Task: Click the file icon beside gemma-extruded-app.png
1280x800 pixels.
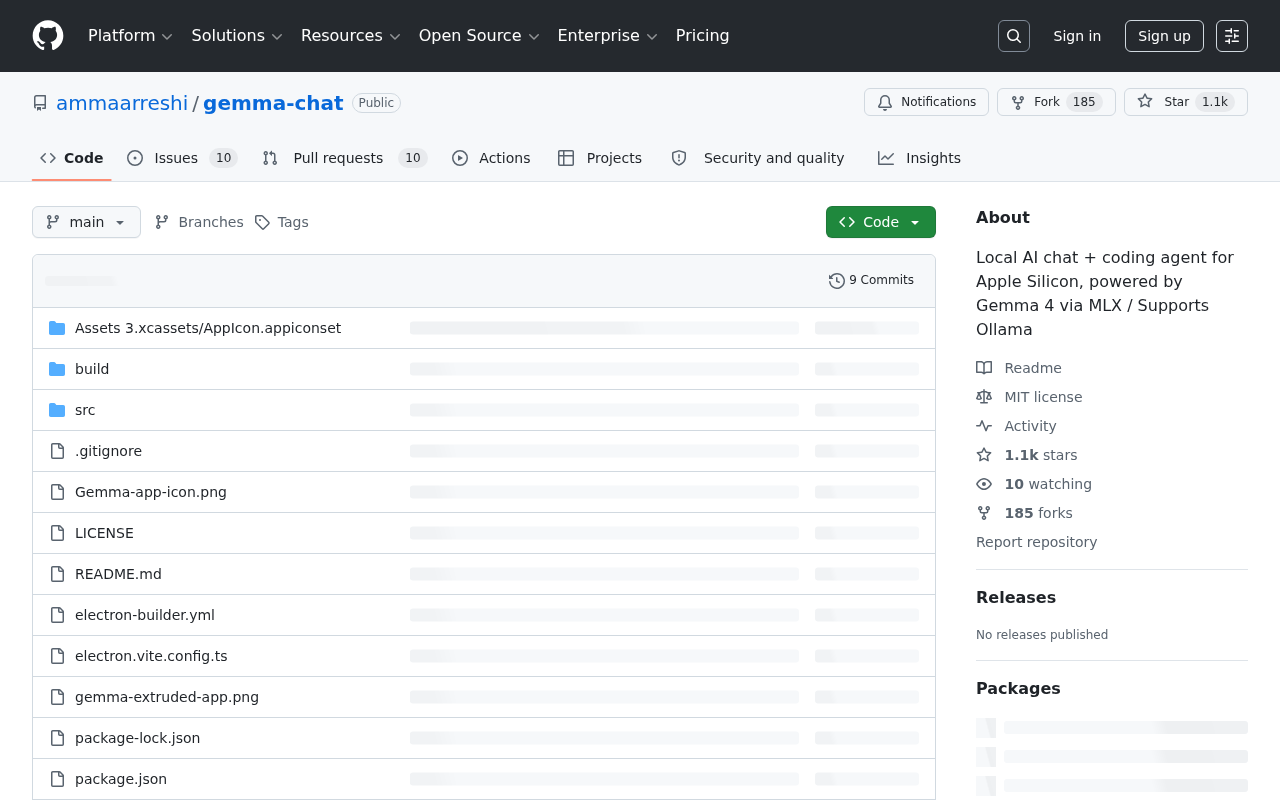Action: point(57,697)
